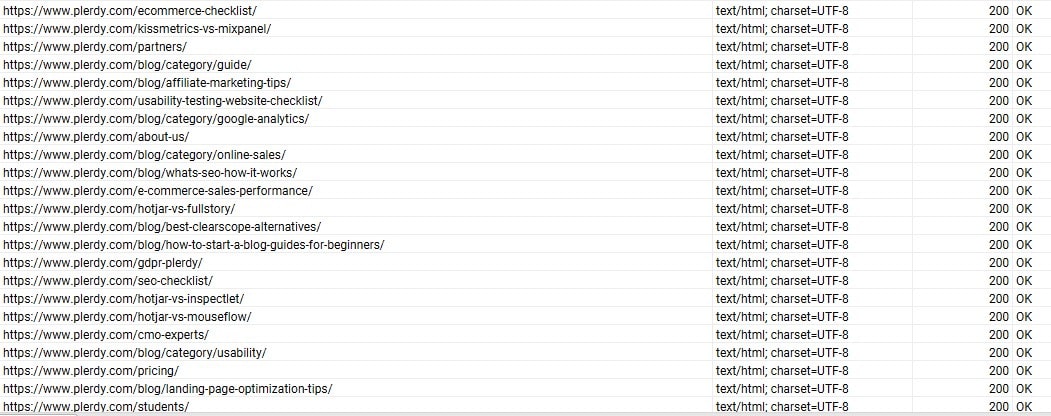Select the pricing page URL cell

click(x=356, y=370)
